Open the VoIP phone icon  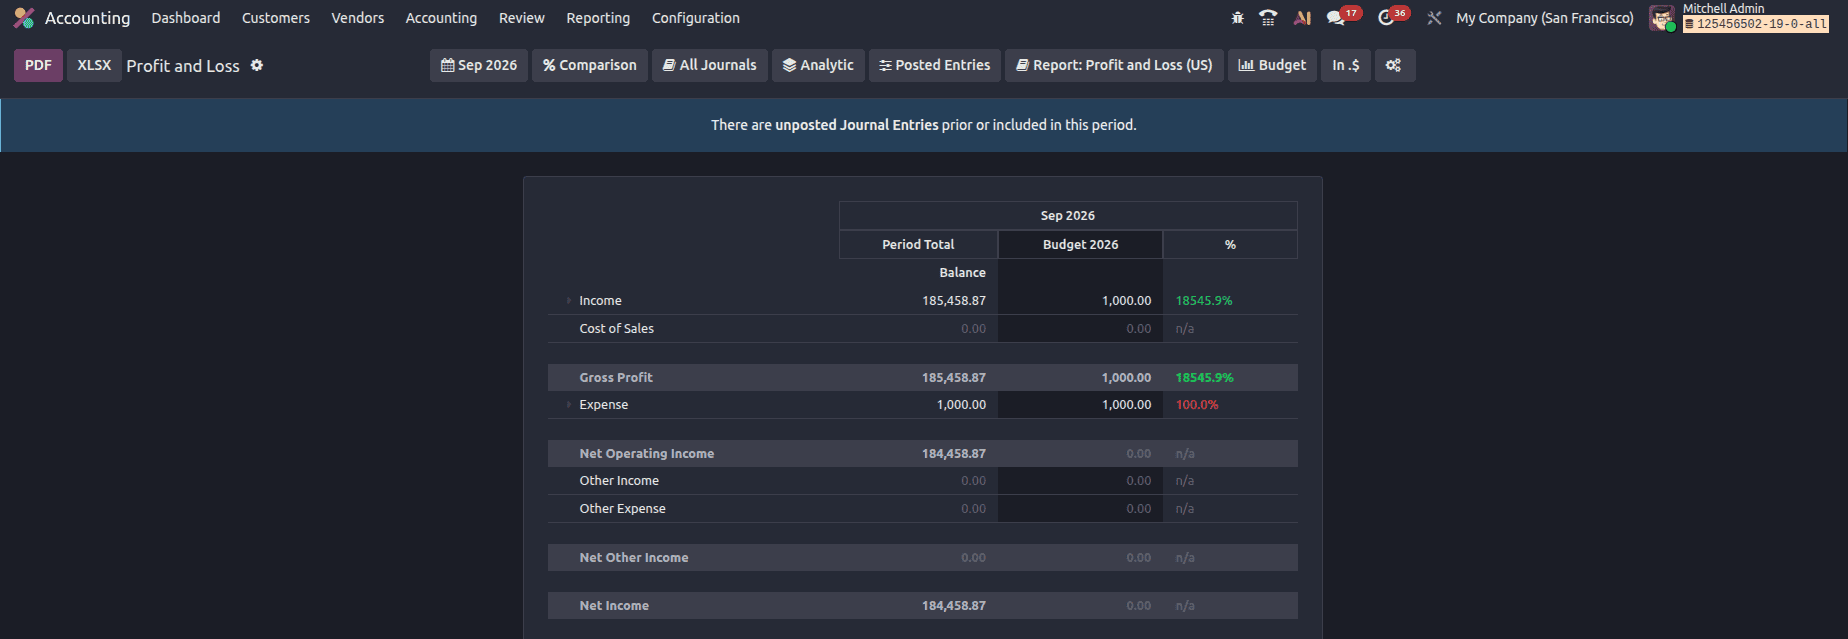click(1268, 18)
